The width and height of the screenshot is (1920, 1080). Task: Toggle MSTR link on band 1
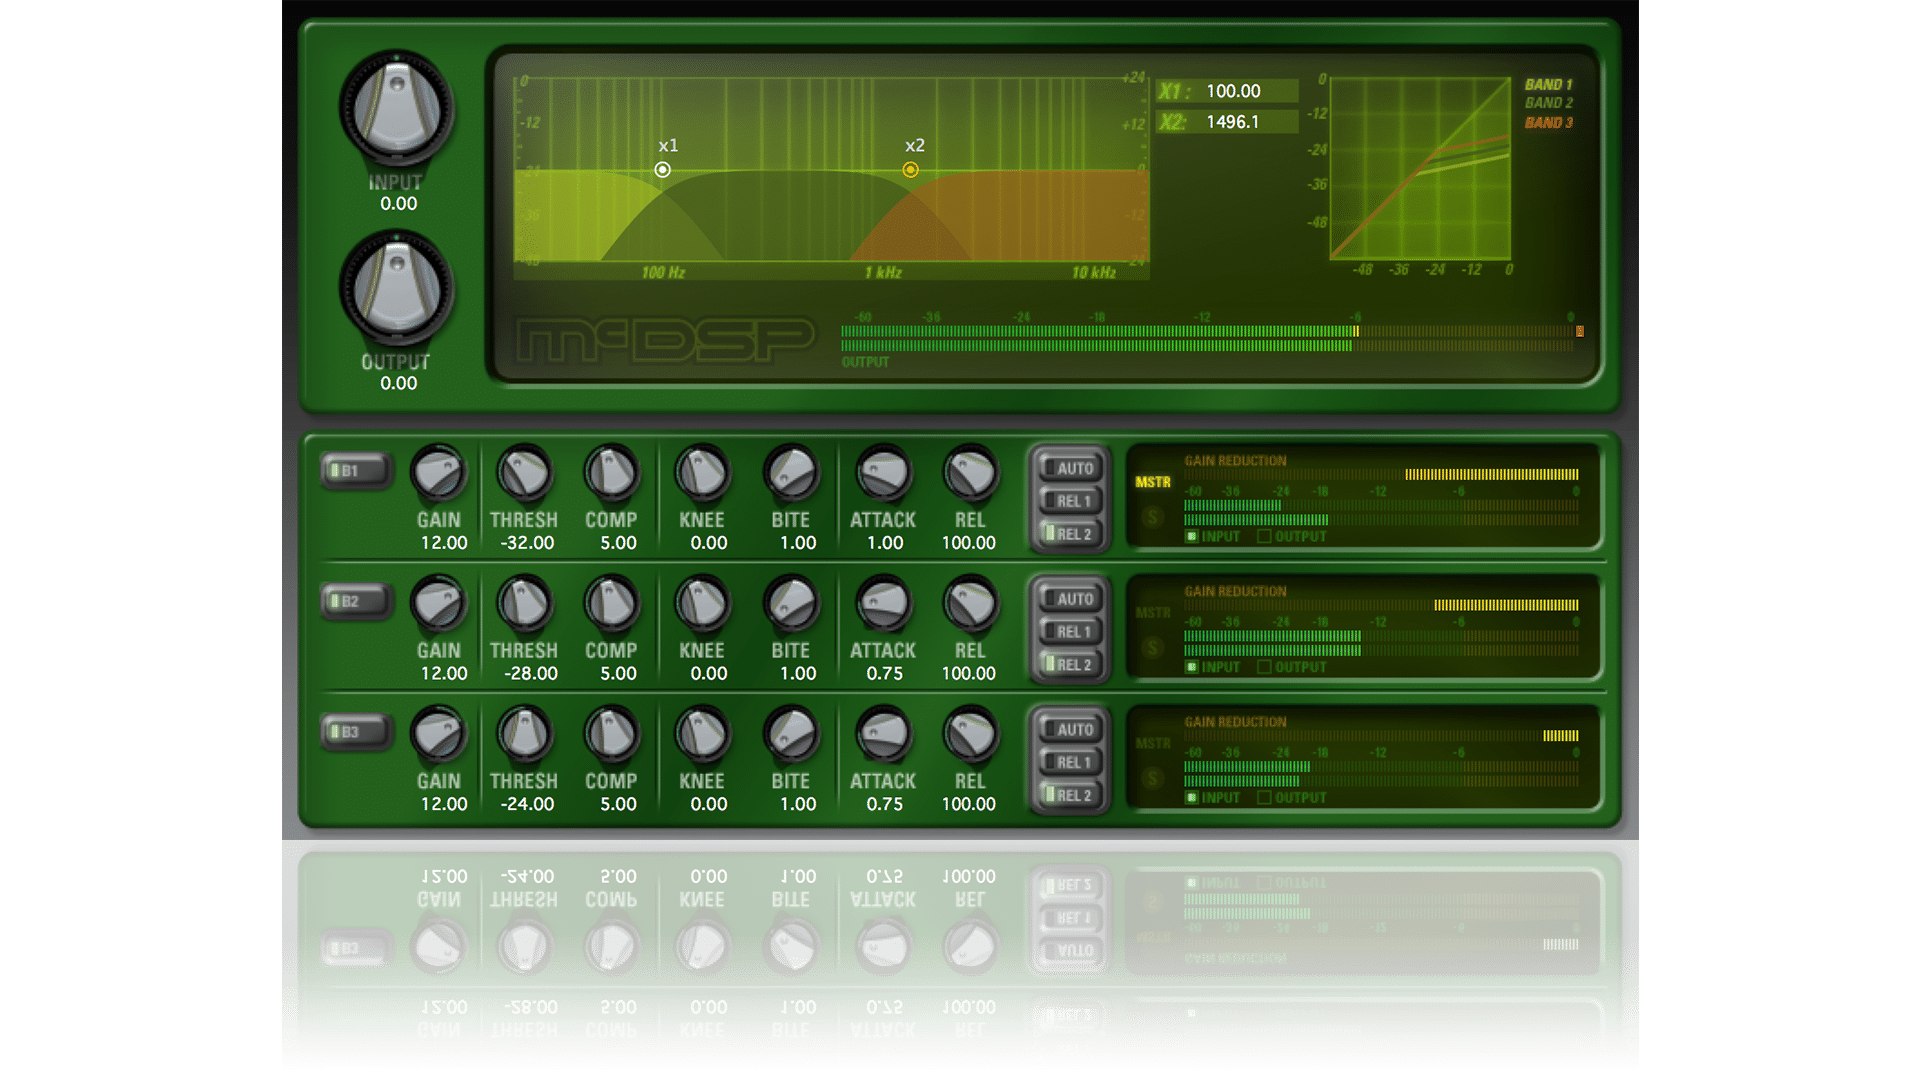click(x=1153, y=482)
